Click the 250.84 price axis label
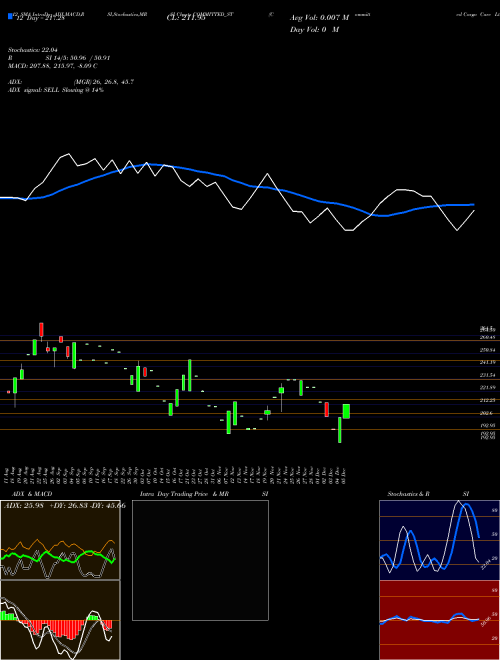 (x=488, y=350)
